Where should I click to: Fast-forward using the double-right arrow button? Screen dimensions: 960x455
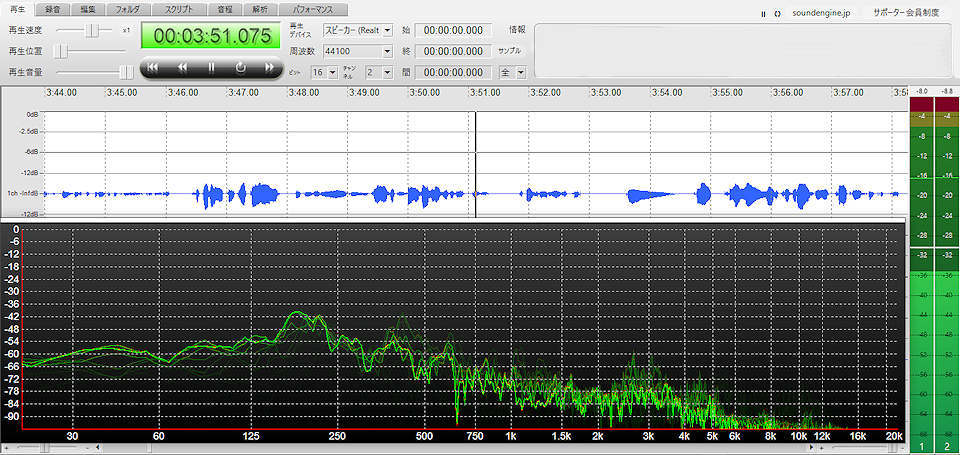[x=269, y=68]
